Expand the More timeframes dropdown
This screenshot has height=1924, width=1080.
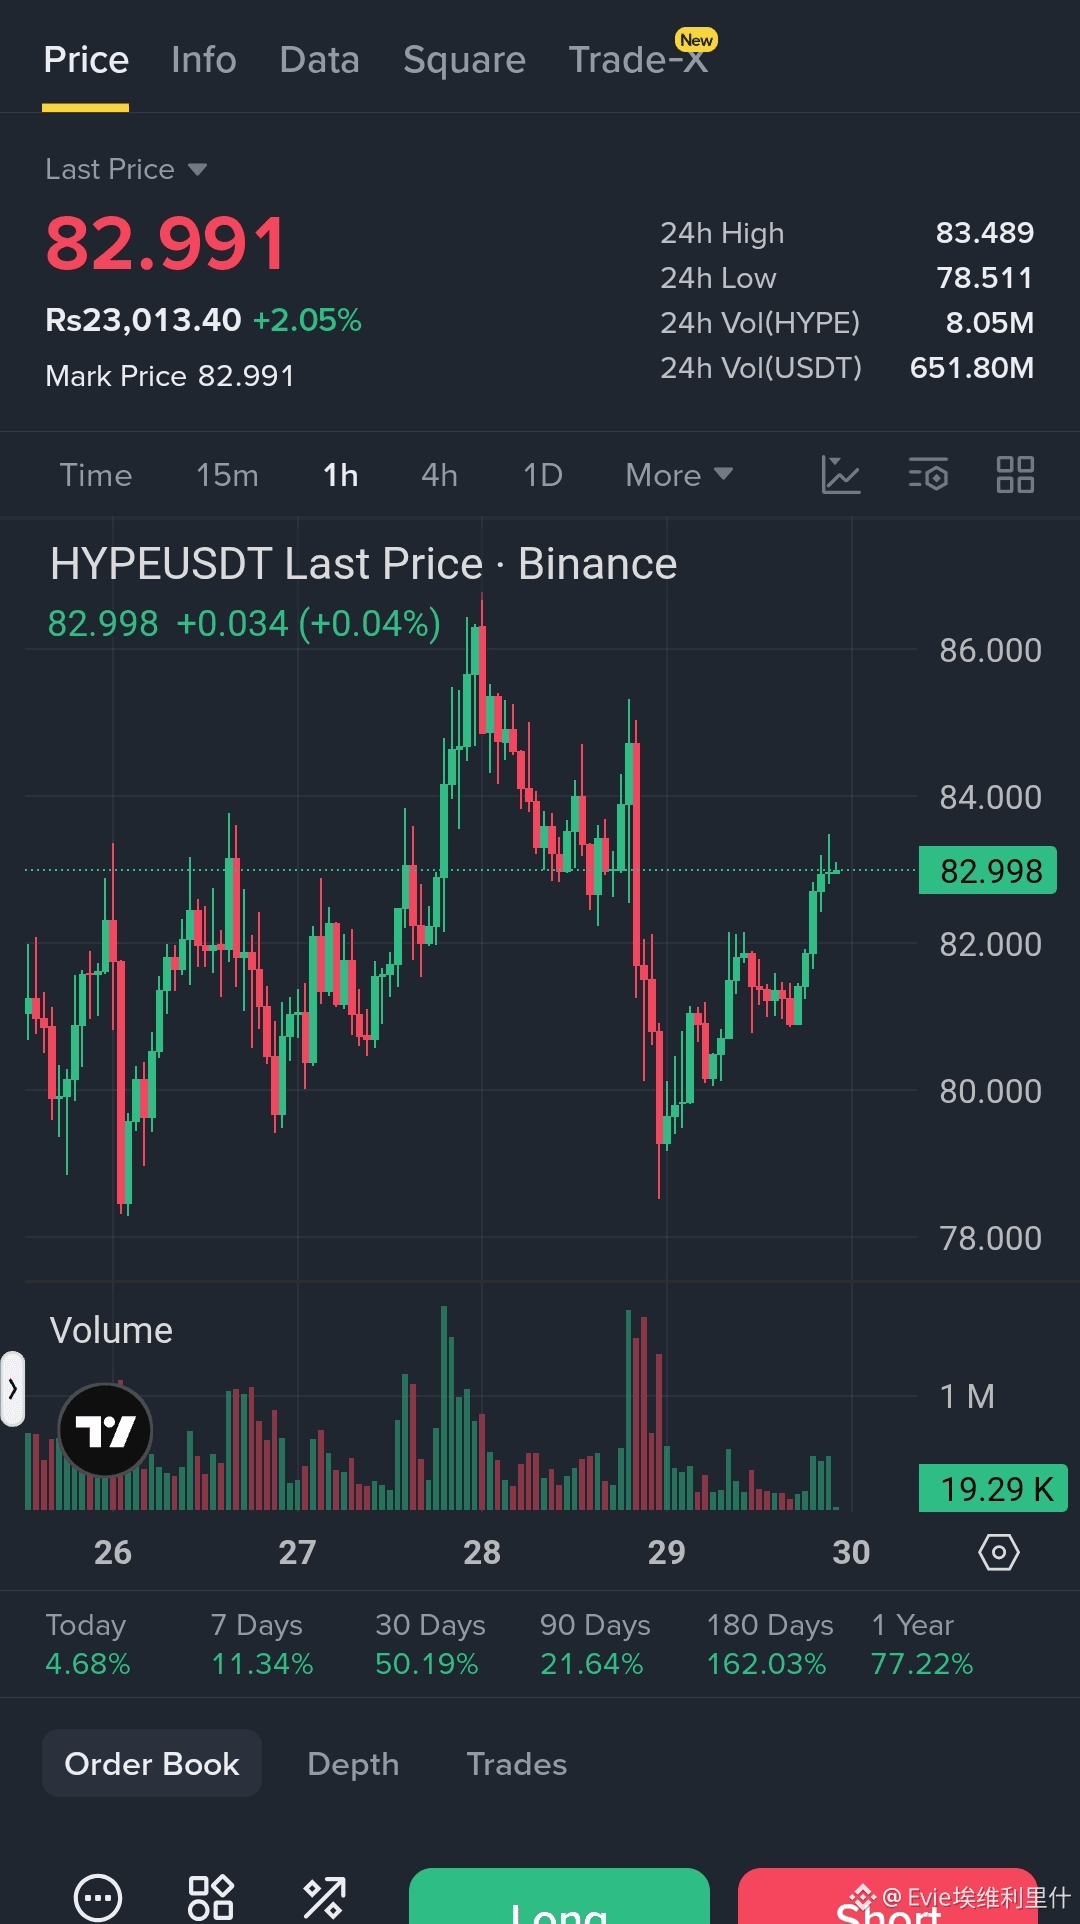click(x=679, y=475)
